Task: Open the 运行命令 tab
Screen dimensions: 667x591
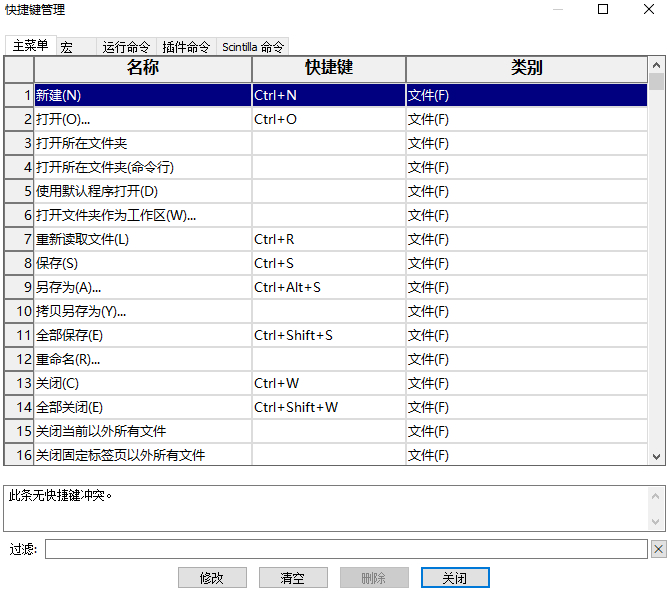Action: 126,47
